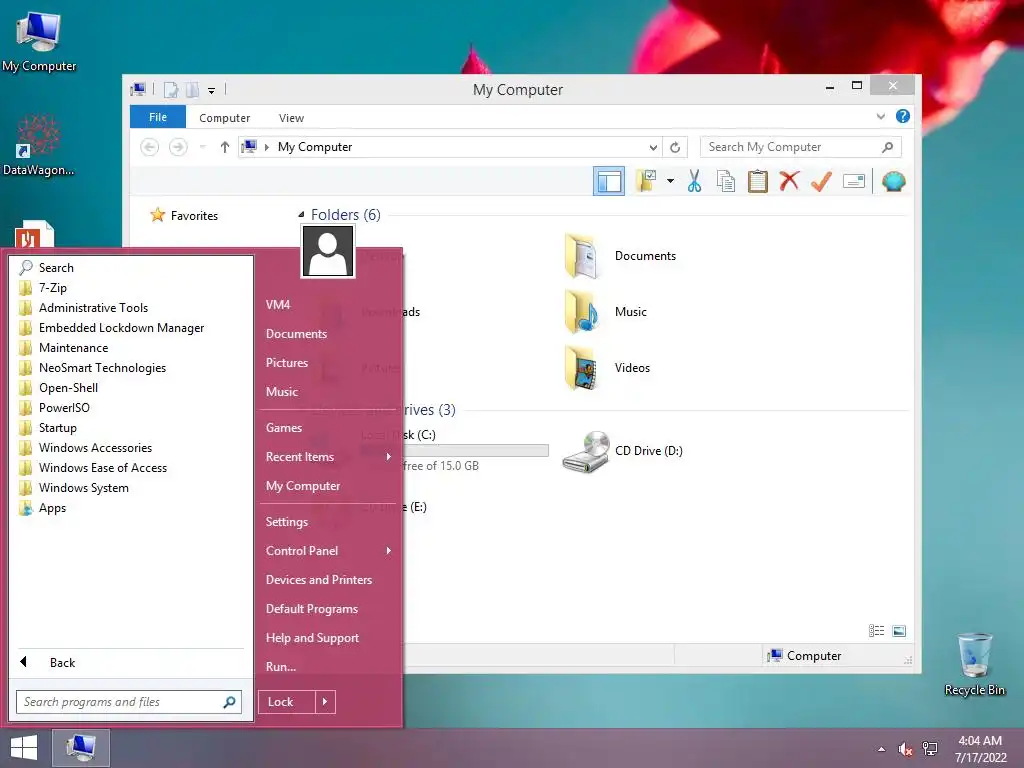Click the VM4 user name link
Image resolution: width=1024 pixels, height=768 pixels.
(x=278, y=305)
